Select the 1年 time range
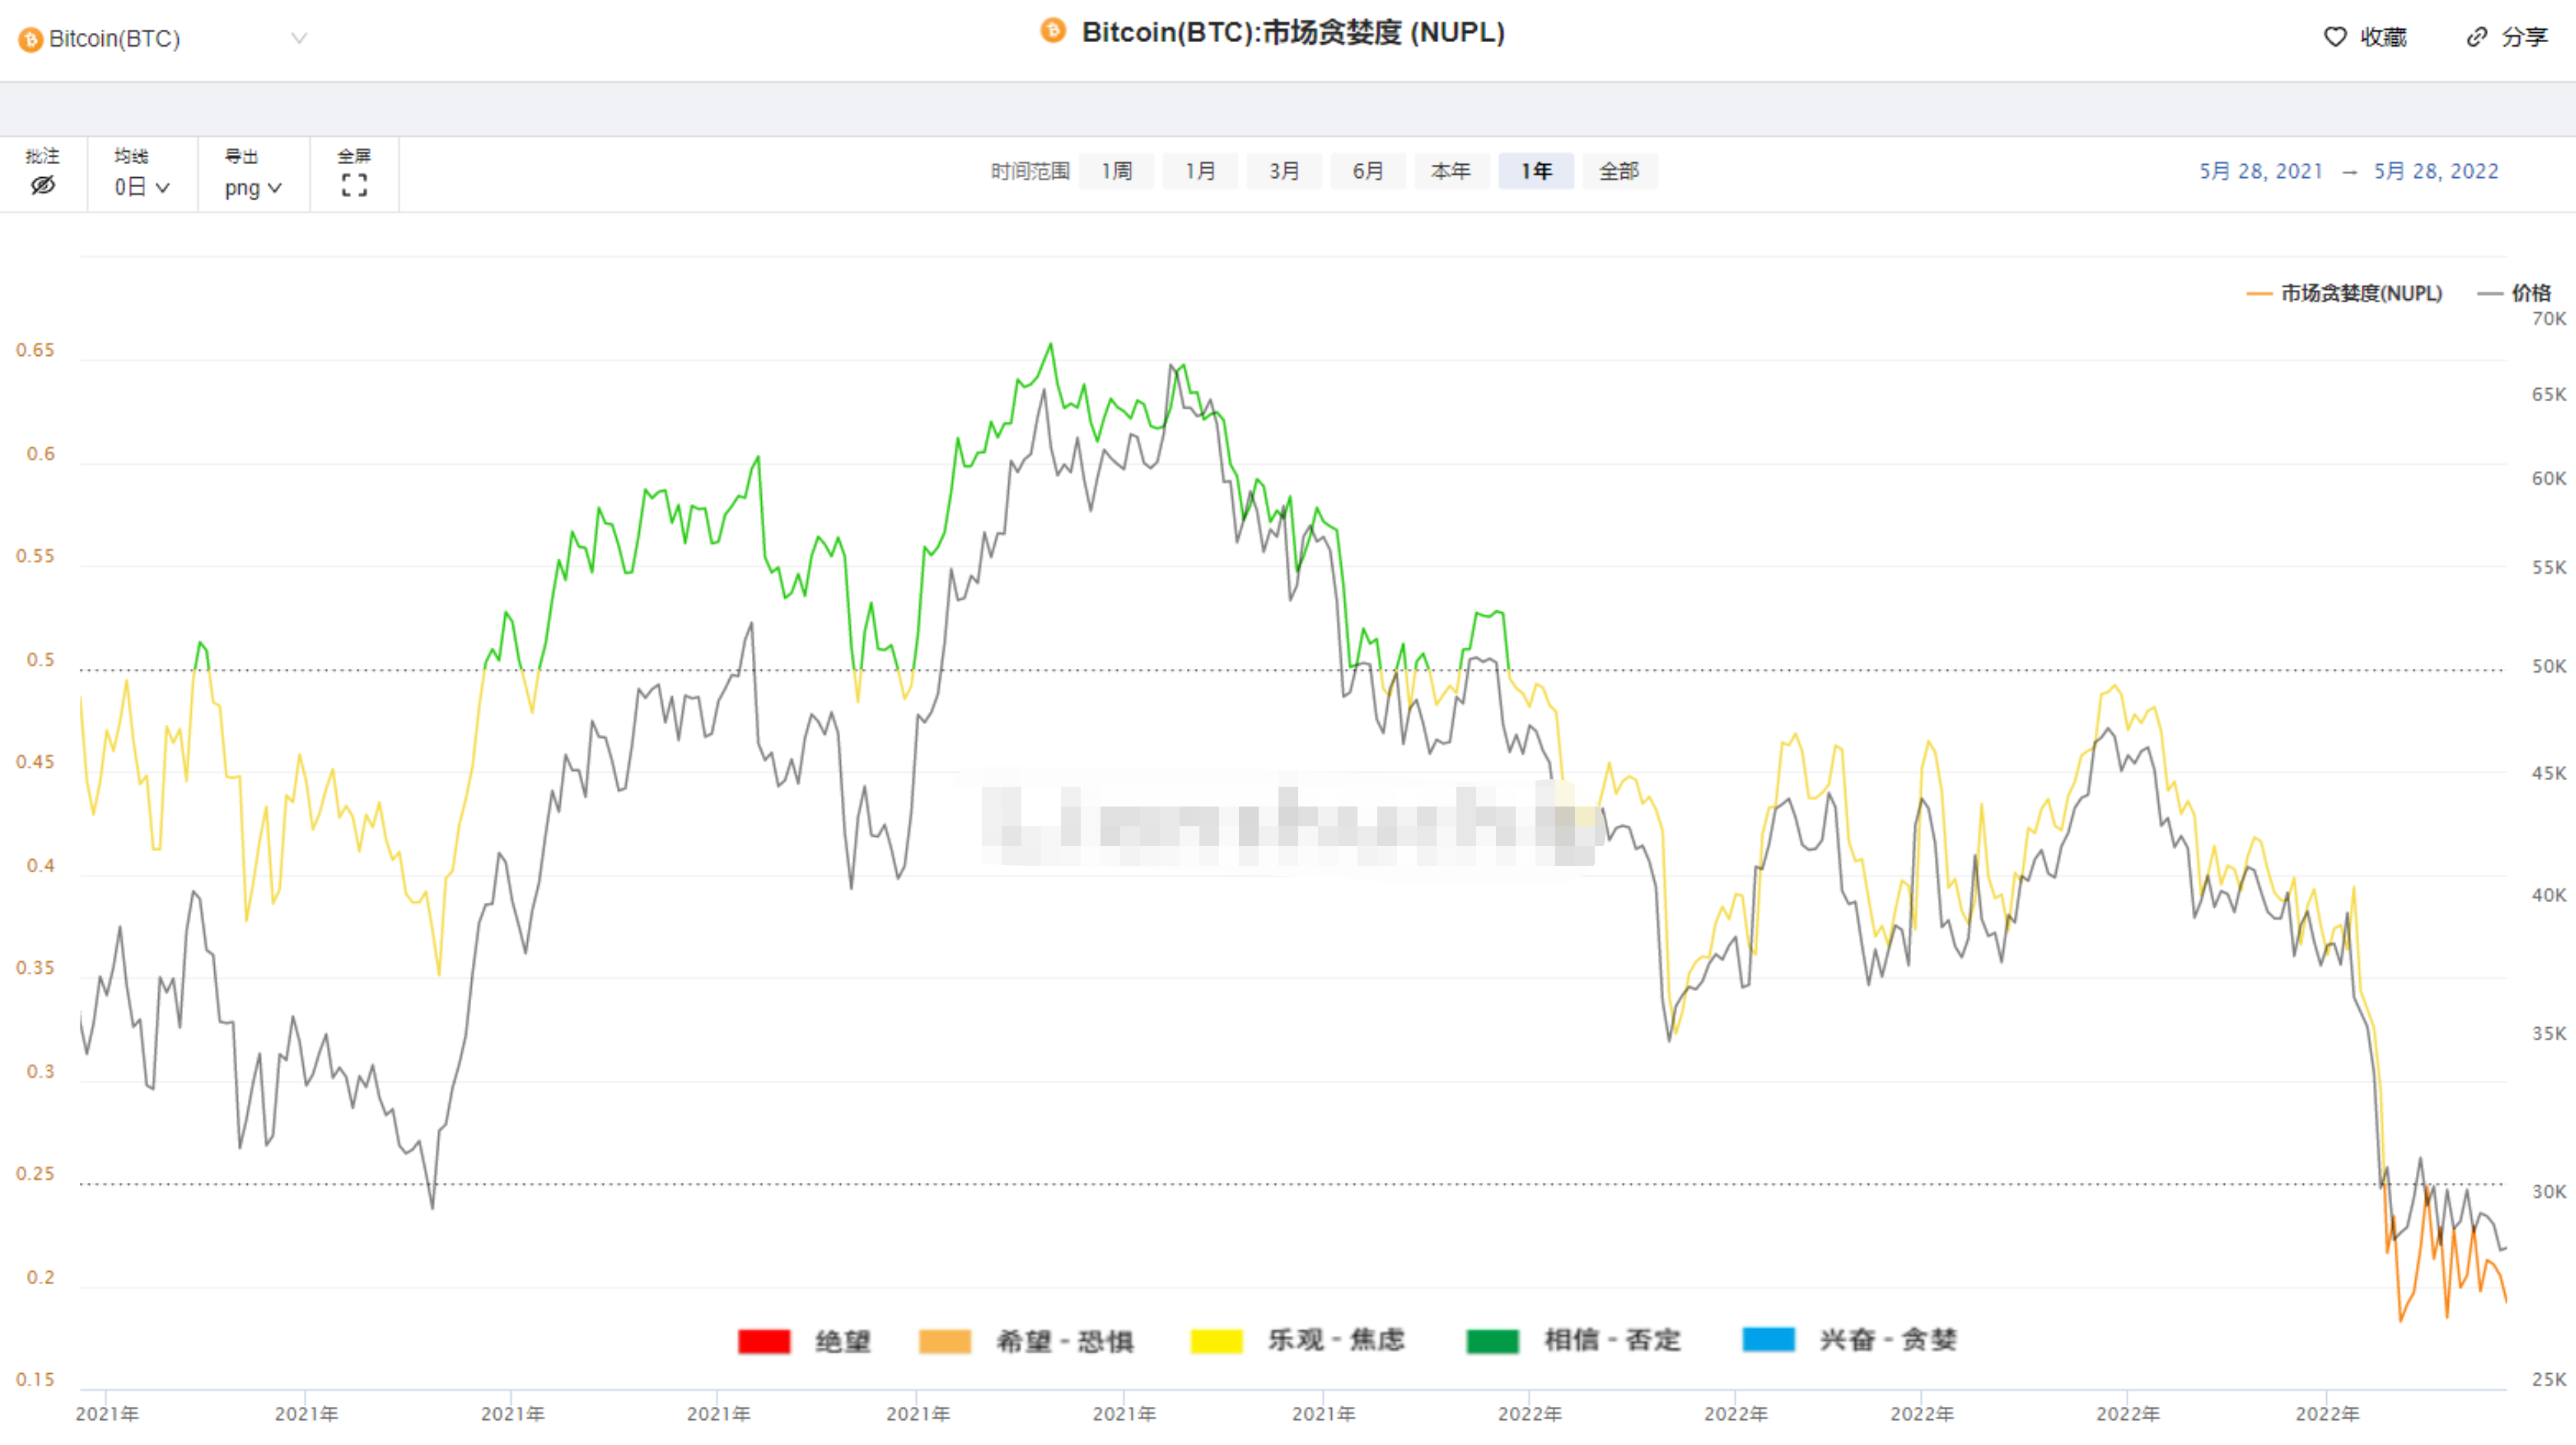This screenshot has height=1445, width=2576. [x=1536, y=171]
